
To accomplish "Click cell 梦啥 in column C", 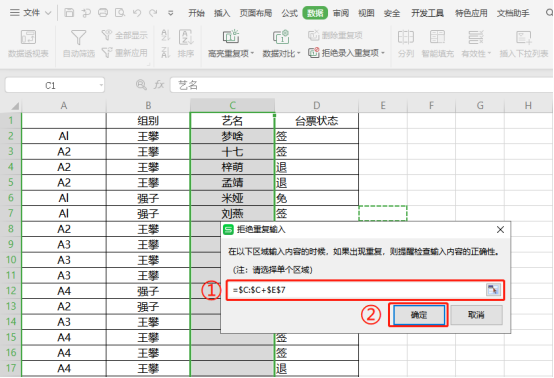I will coord(232,136).
